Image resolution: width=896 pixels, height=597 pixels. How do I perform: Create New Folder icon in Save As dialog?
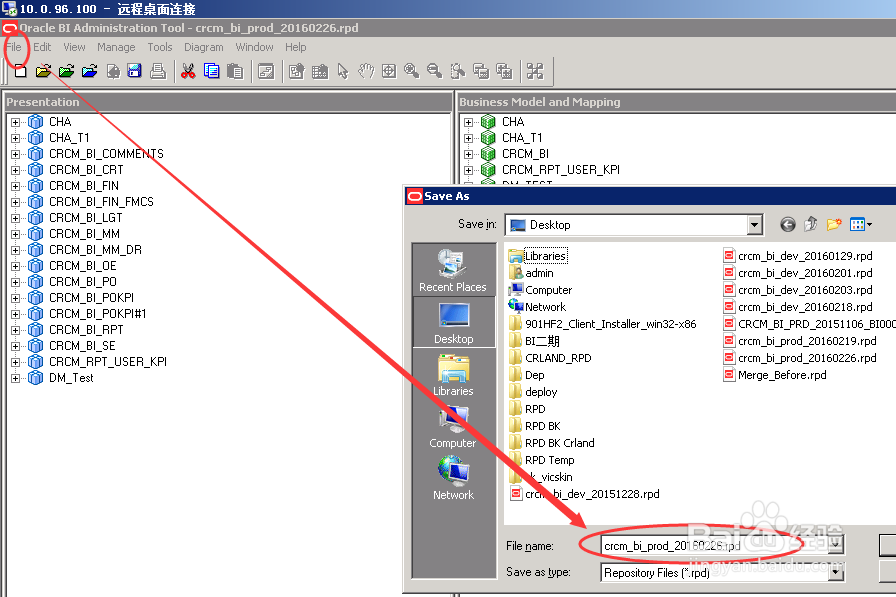(x=834, y=225)
